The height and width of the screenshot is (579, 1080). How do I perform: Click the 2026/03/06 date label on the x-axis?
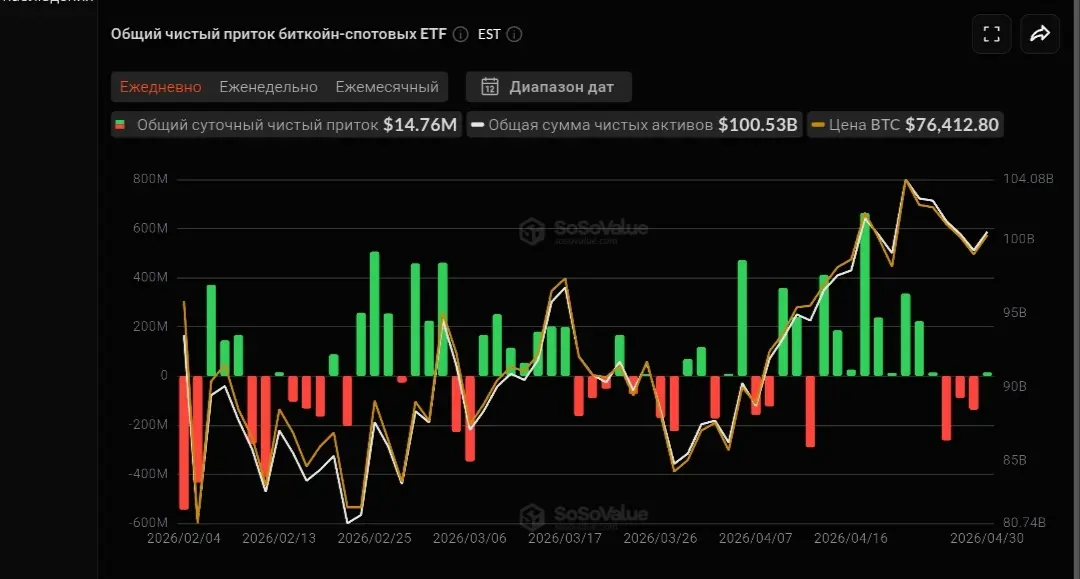[x=470, y=538]
